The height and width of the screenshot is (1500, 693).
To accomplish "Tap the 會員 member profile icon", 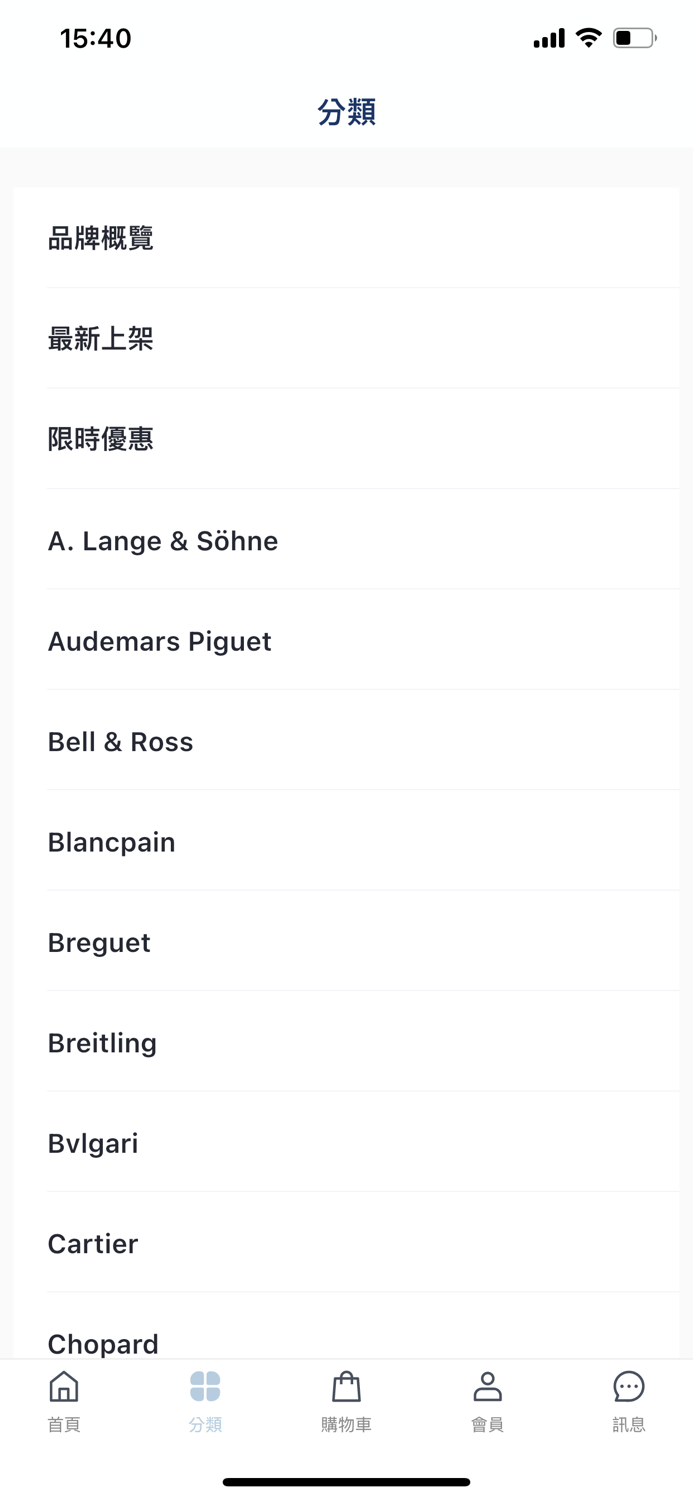I will pos(488,1387).
